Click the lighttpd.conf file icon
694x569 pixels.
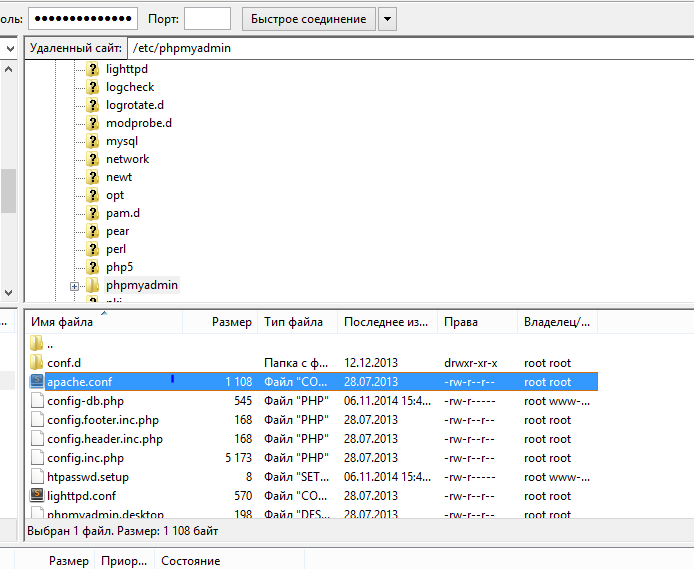coord(38,495)
